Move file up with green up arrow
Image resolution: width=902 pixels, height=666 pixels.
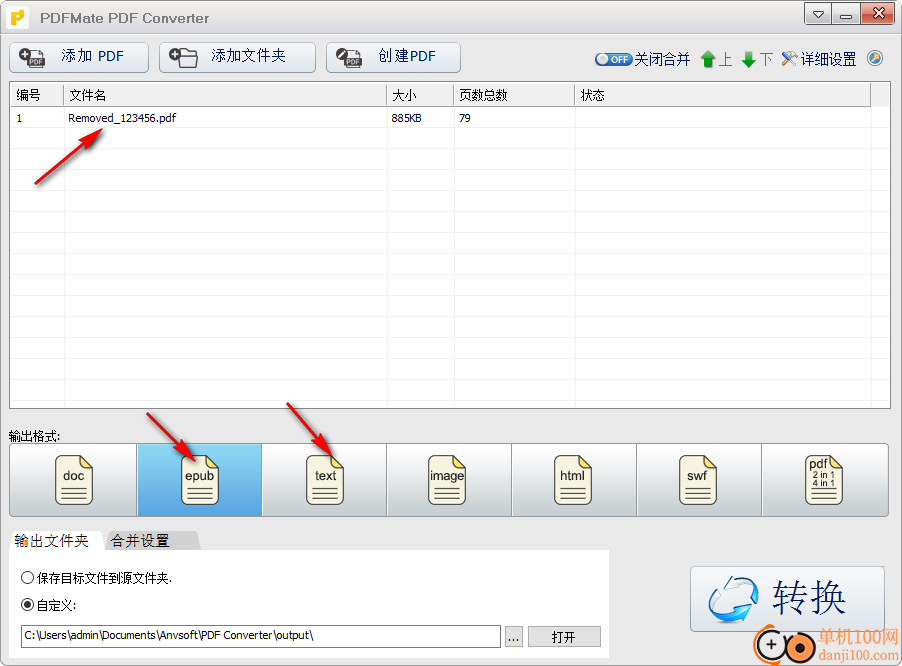(x=708, y=59)
